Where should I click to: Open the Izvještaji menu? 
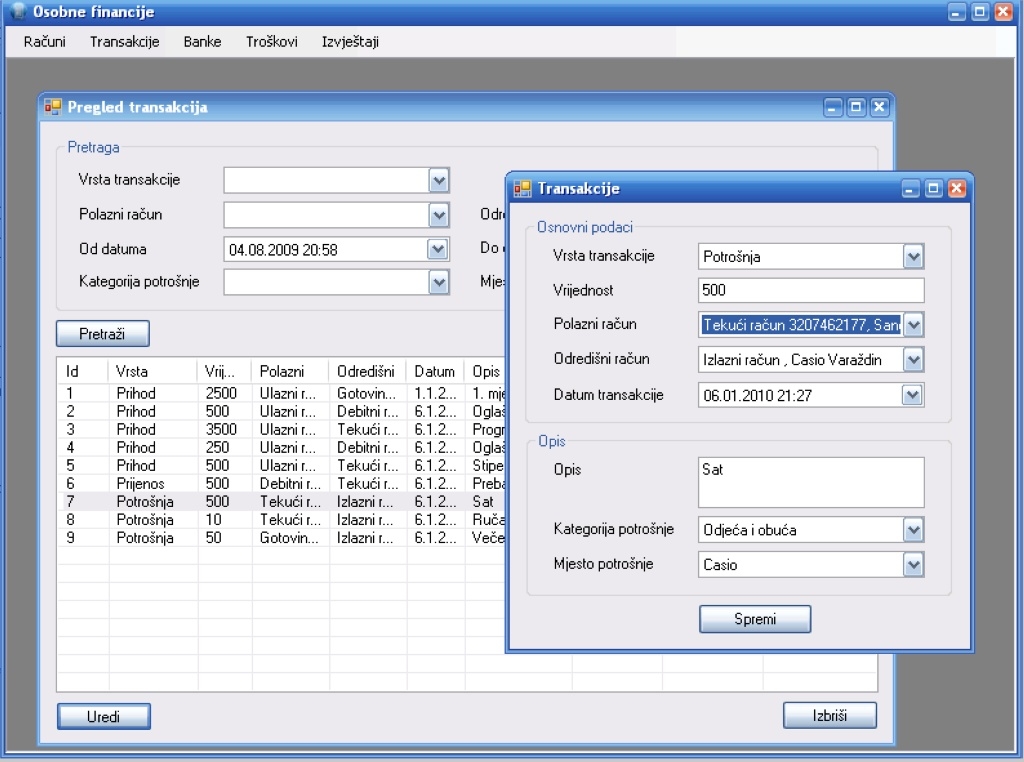coord(350,42)
